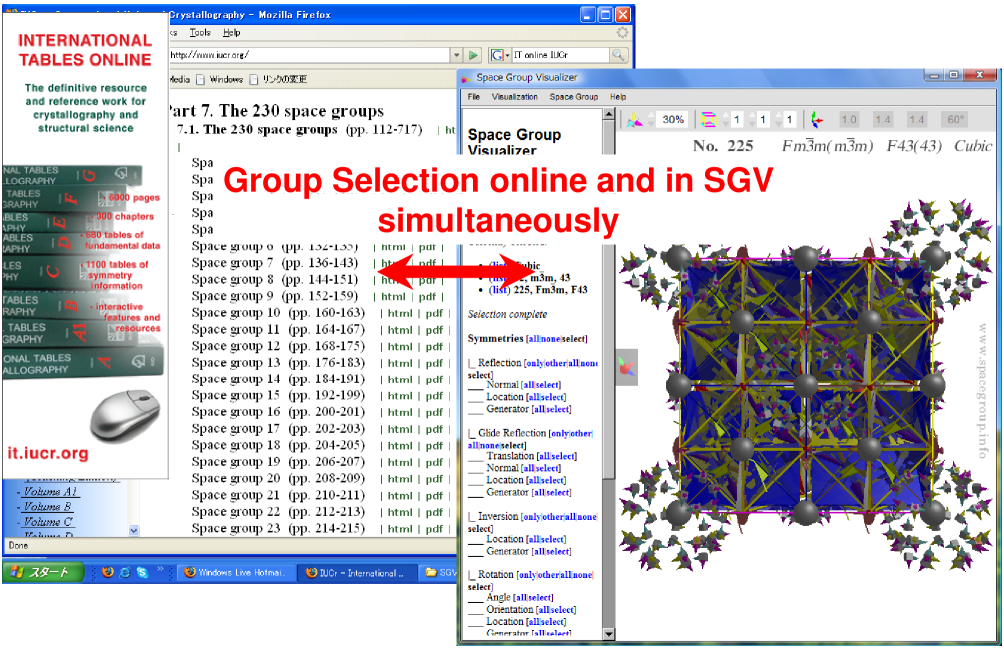Launch Firefox from the quick launch bar

pos(108,573)
